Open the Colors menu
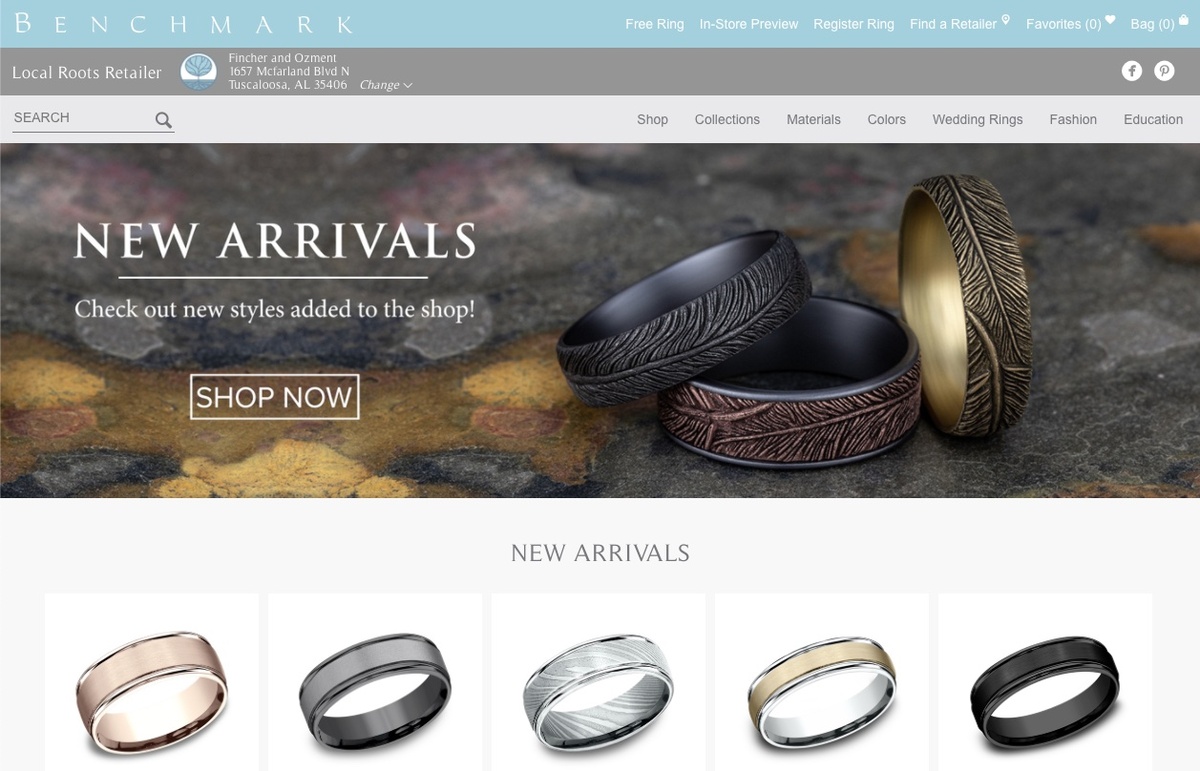 click(x=886, y=119)
